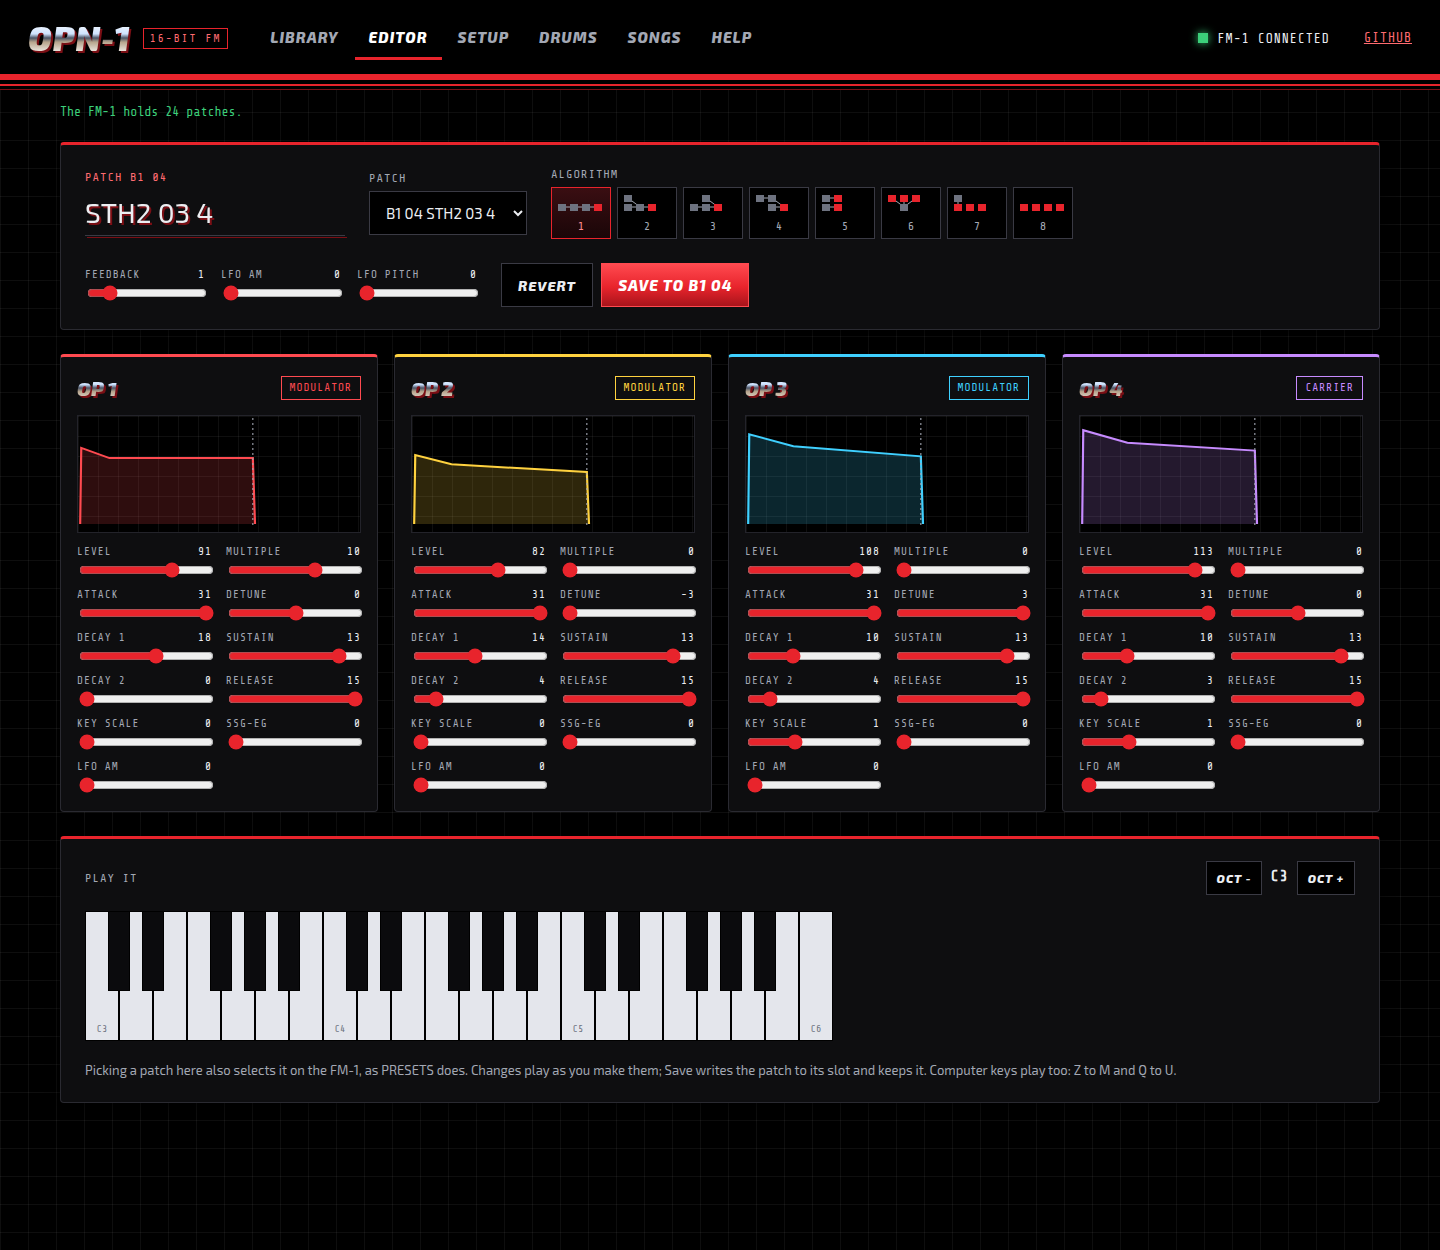This screenshot has width=1440, height=1250.
Task: Adjust the global LFO AM slider
Action: click(282, 293)
